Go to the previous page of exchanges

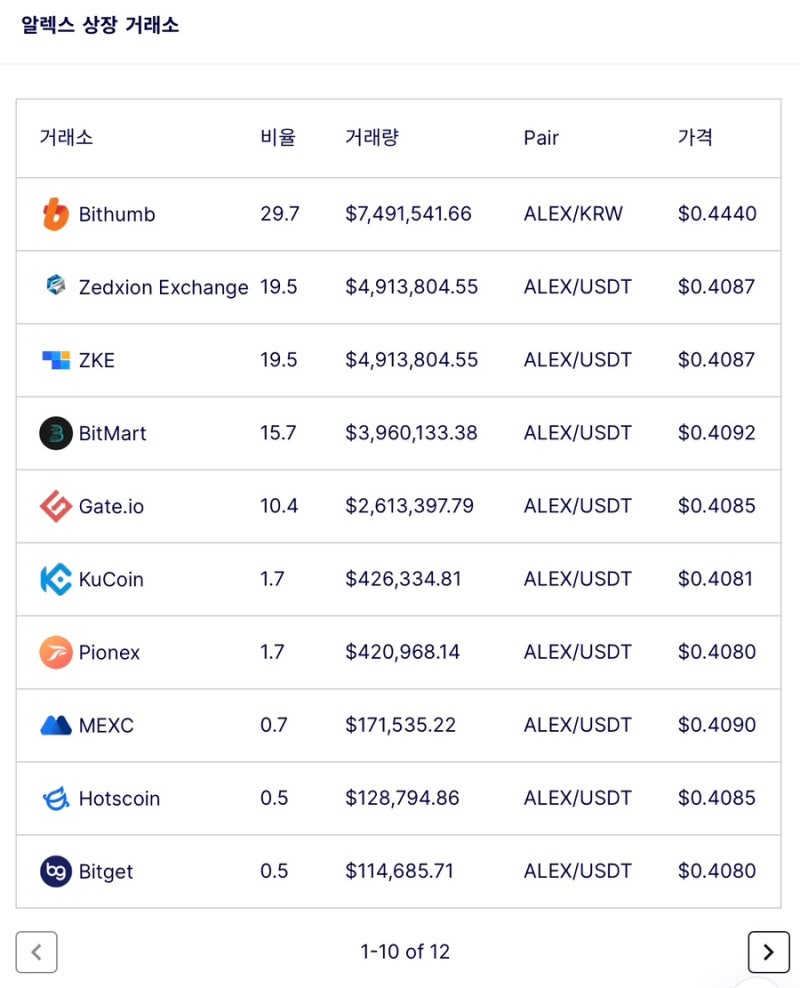pos(37,952)
